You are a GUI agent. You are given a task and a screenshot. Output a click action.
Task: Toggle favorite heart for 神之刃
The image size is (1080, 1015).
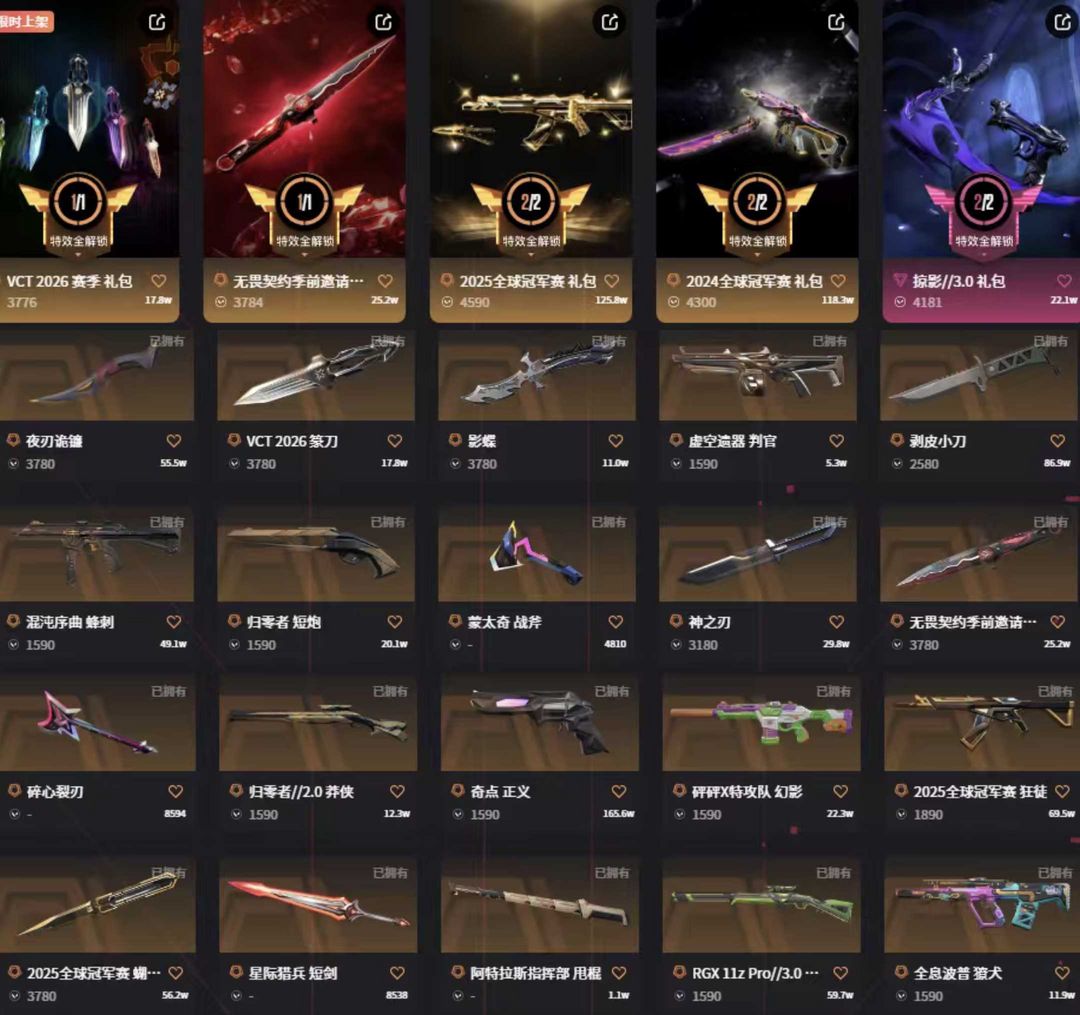click(x=837, y=622)
